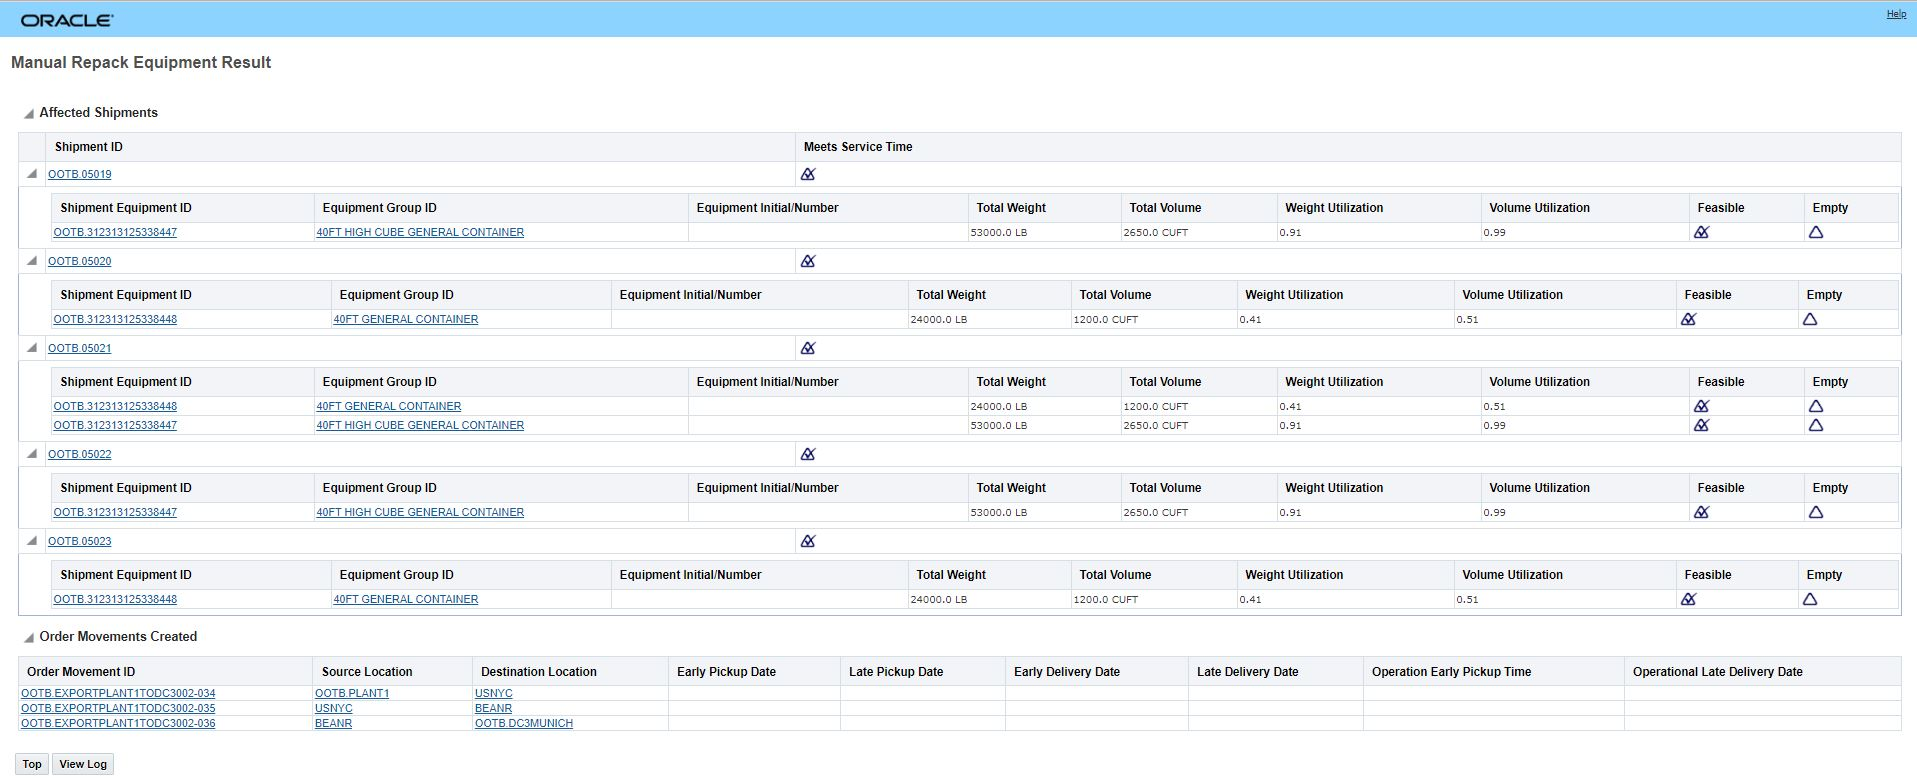The image size is (1917, 779).
Task: Click Feasible icon under shipment OOTB.05020
Action: pyautogui.click(x=1689, y=319)
